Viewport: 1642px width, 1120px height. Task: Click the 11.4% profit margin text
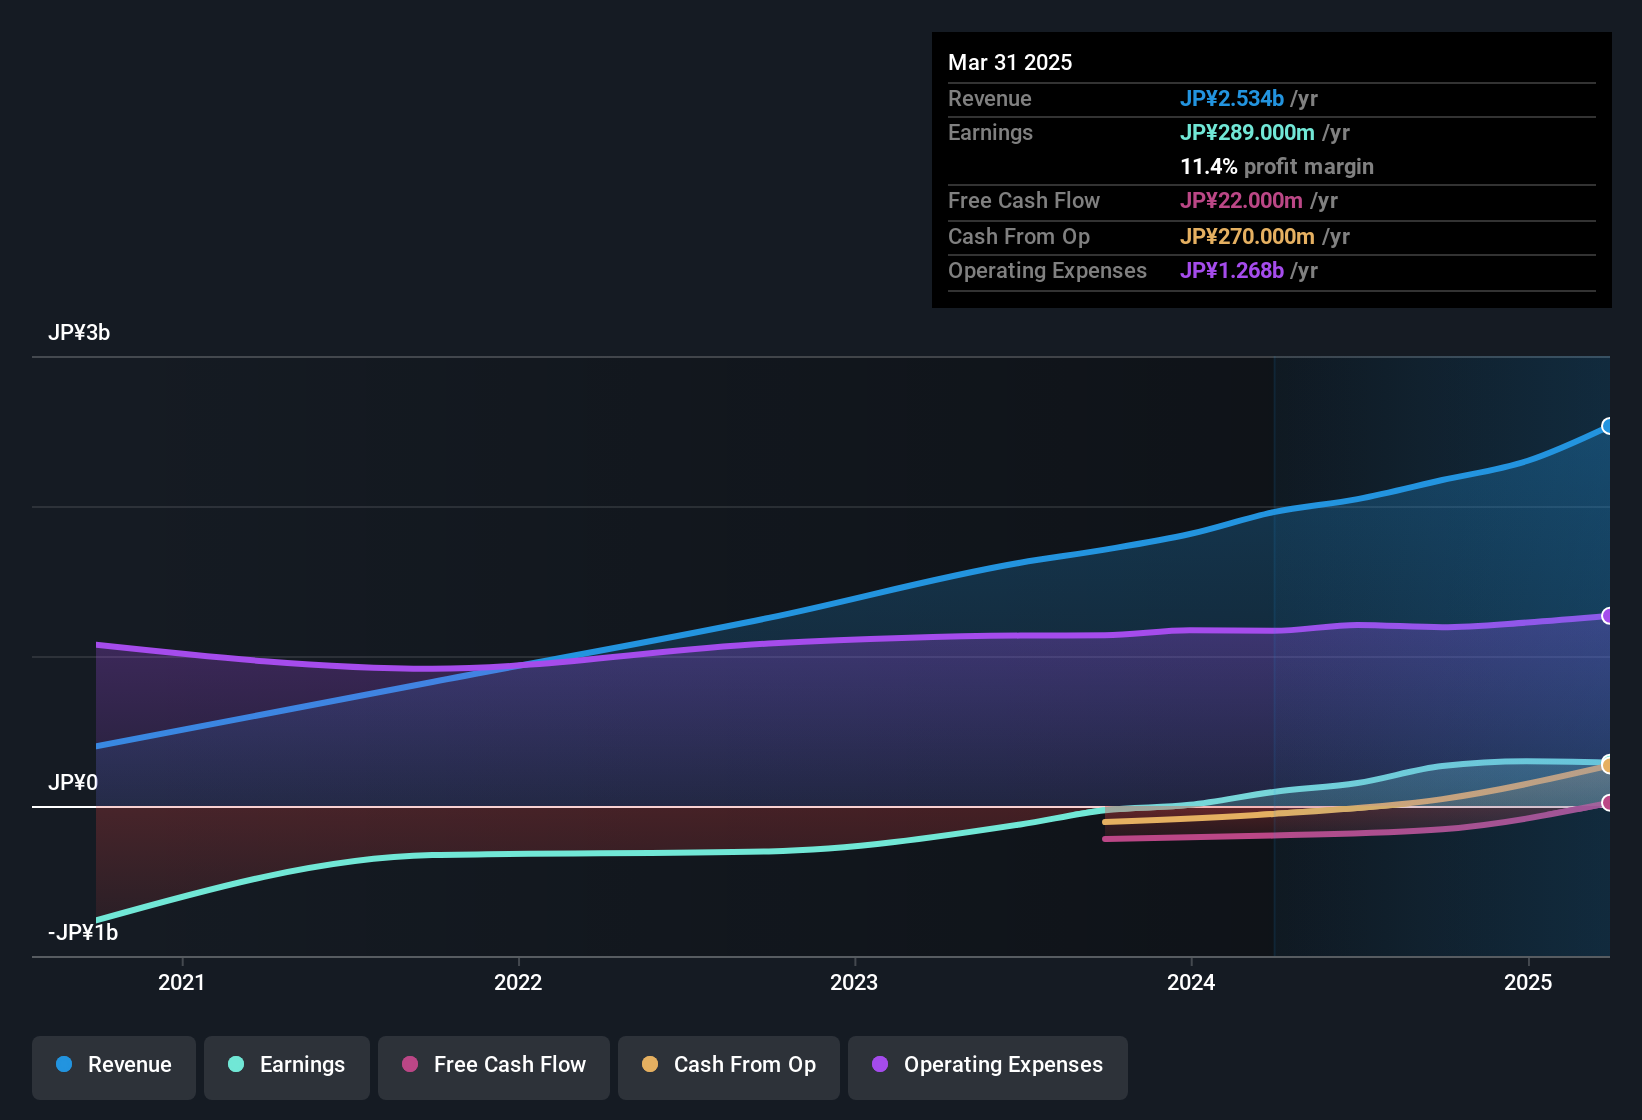(x=1277, y=166)
